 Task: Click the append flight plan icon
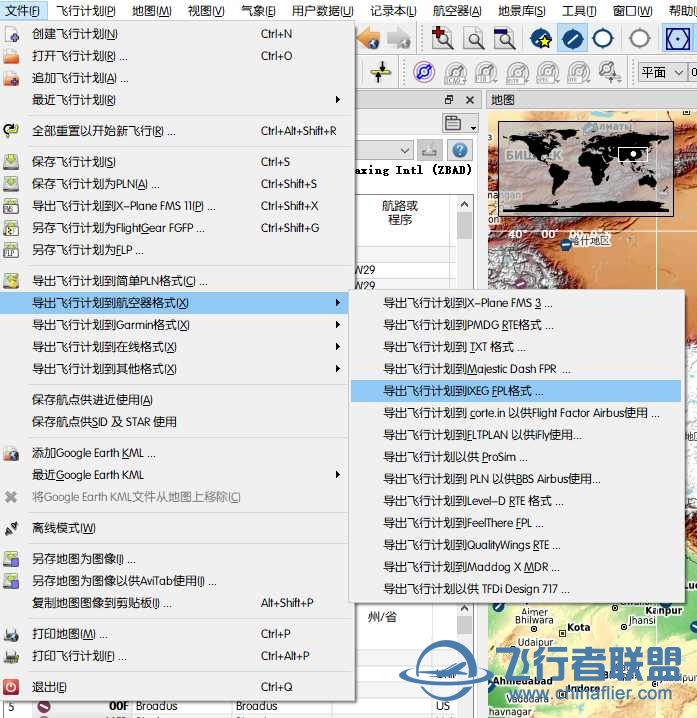point(11,78)
